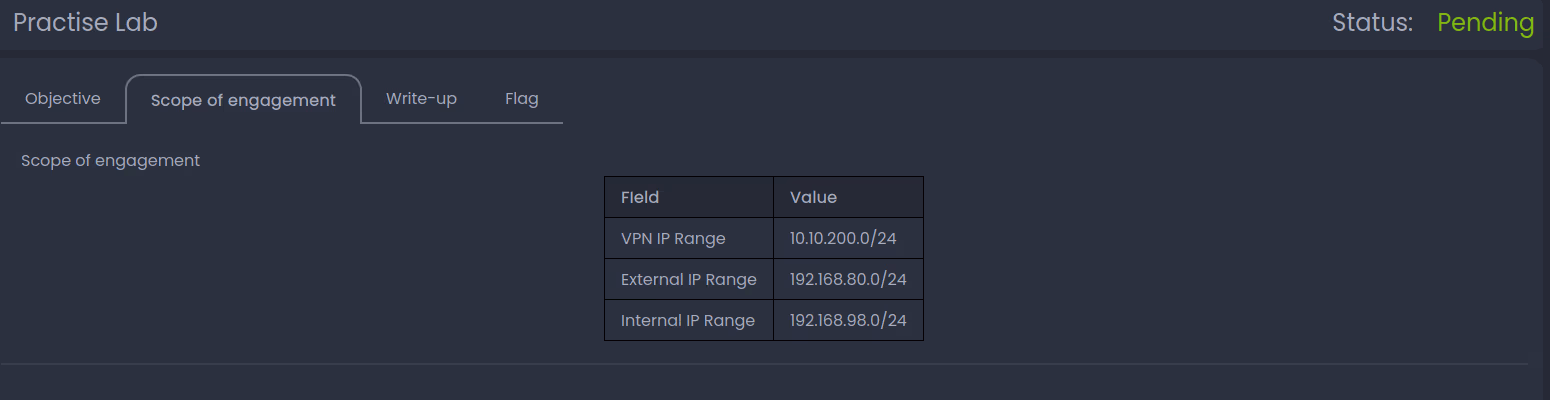
Task: Click the Practise Lab title
Action: click(86, 23)
